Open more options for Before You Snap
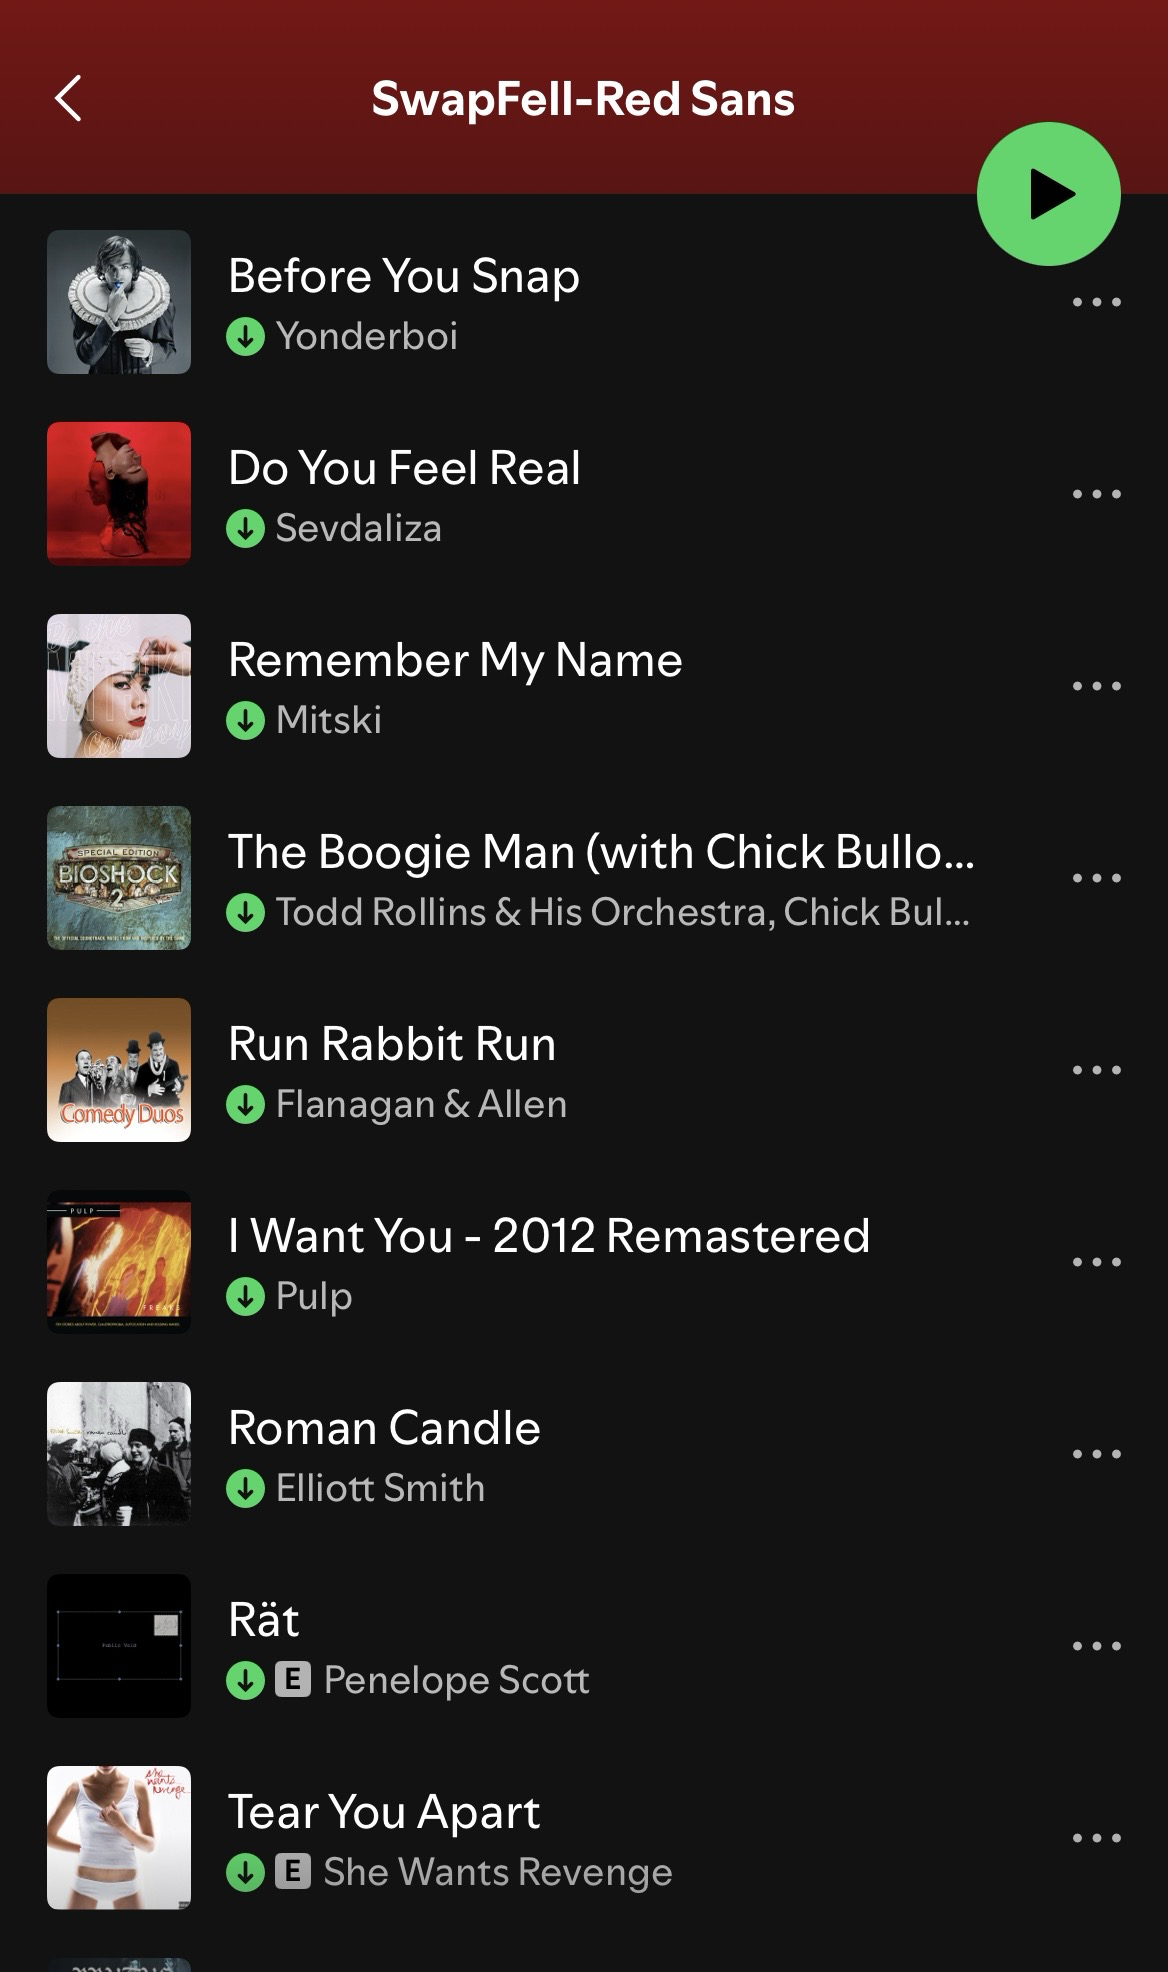The width and height of the screenshot is (1168, 1972). [x=1096, y=302]
